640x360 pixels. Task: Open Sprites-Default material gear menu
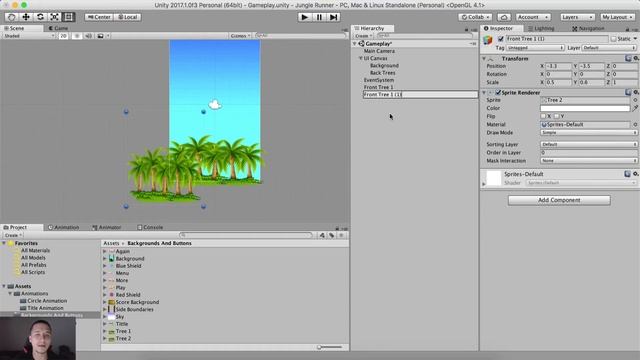(x=636, y=174)
